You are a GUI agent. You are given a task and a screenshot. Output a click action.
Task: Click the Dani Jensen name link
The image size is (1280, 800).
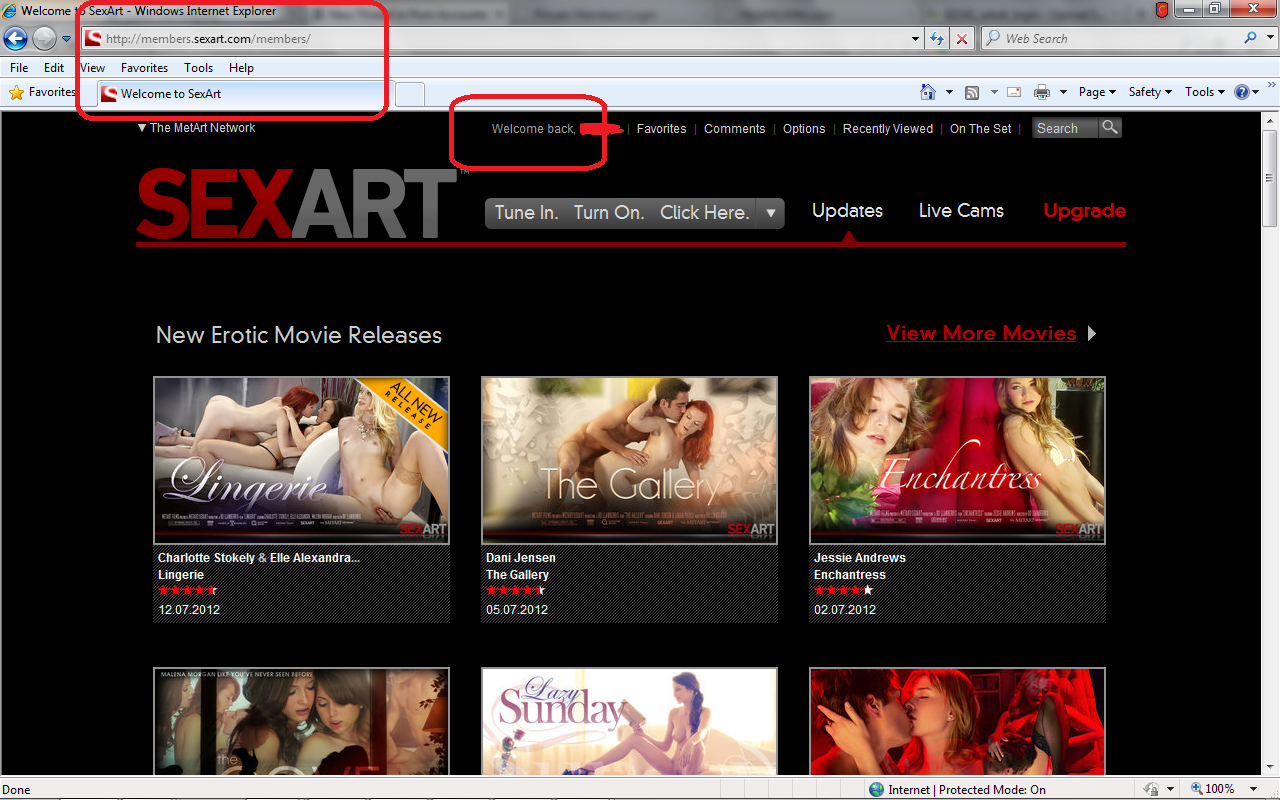[x=521, y=558]
